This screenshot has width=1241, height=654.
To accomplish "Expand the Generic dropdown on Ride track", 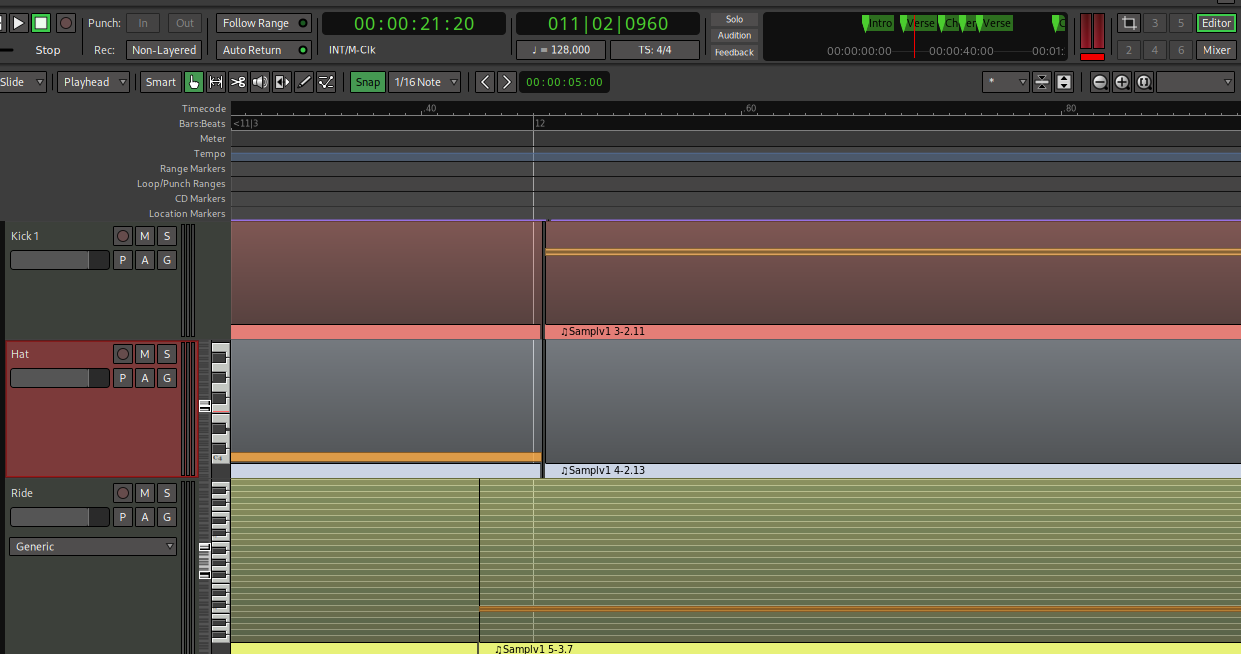I will 93,547.
